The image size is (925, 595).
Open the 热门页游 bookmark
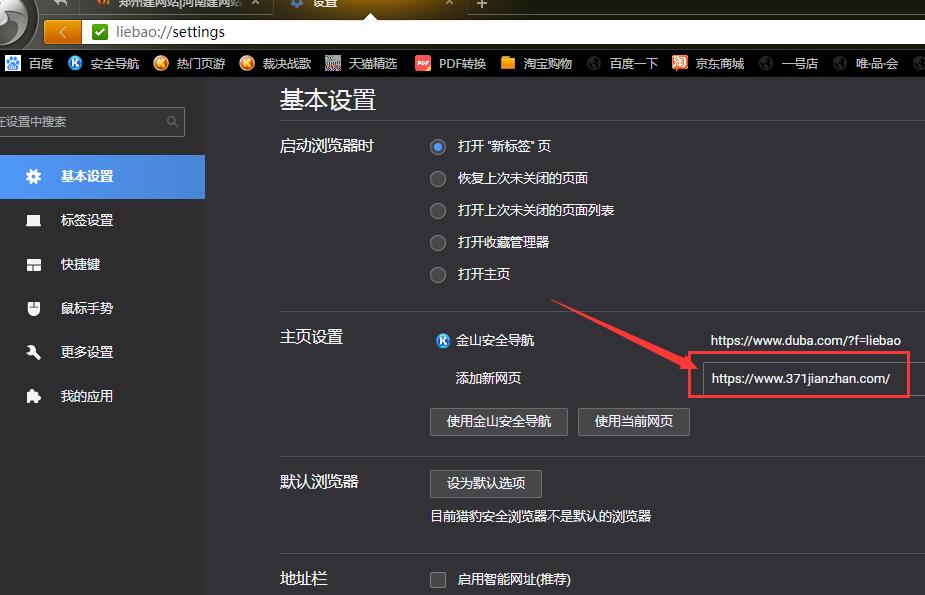189,63
